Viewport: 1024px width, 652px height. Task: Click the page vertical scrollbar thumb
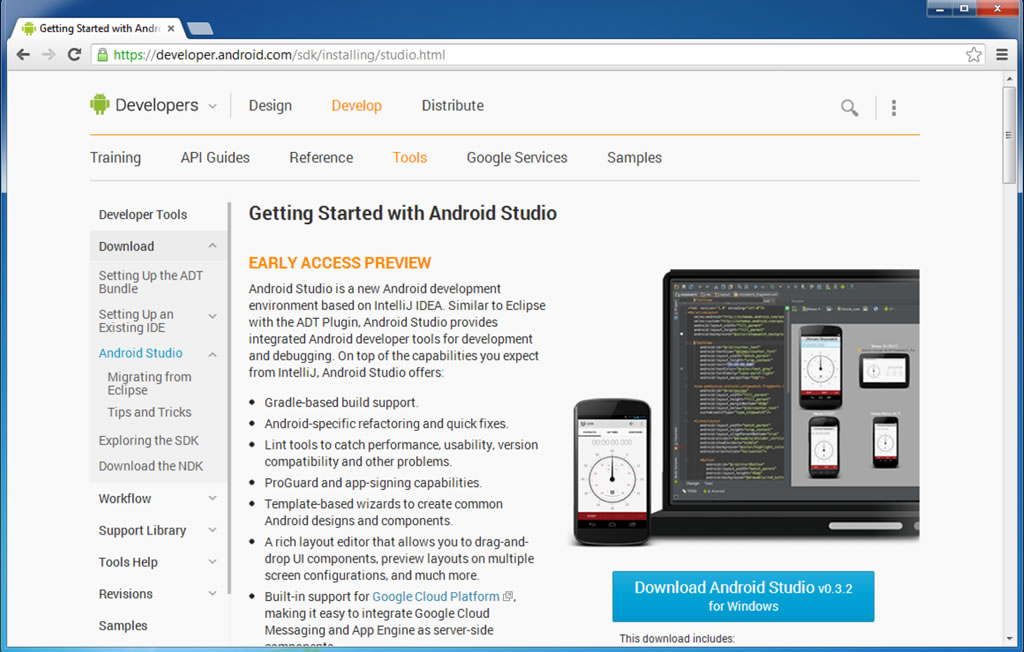1009,135
